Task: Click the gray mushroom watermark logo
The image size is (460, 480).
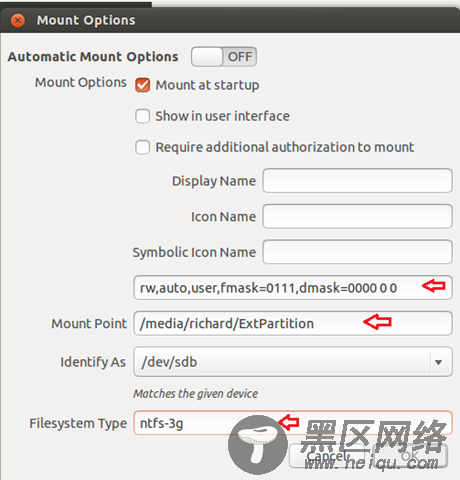Action: tap(258, 445)
